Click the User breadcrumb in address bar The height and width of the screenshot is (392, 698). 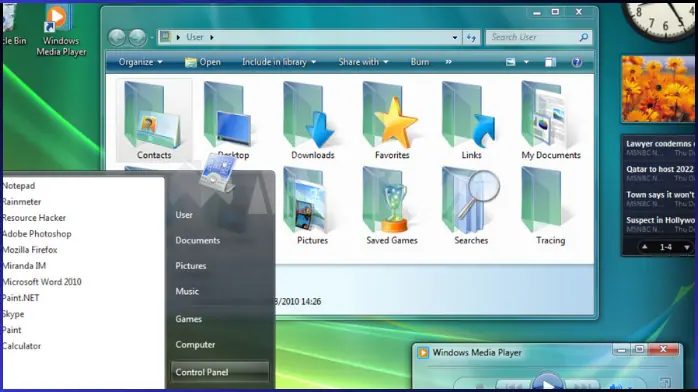click(x=195, y=37)
